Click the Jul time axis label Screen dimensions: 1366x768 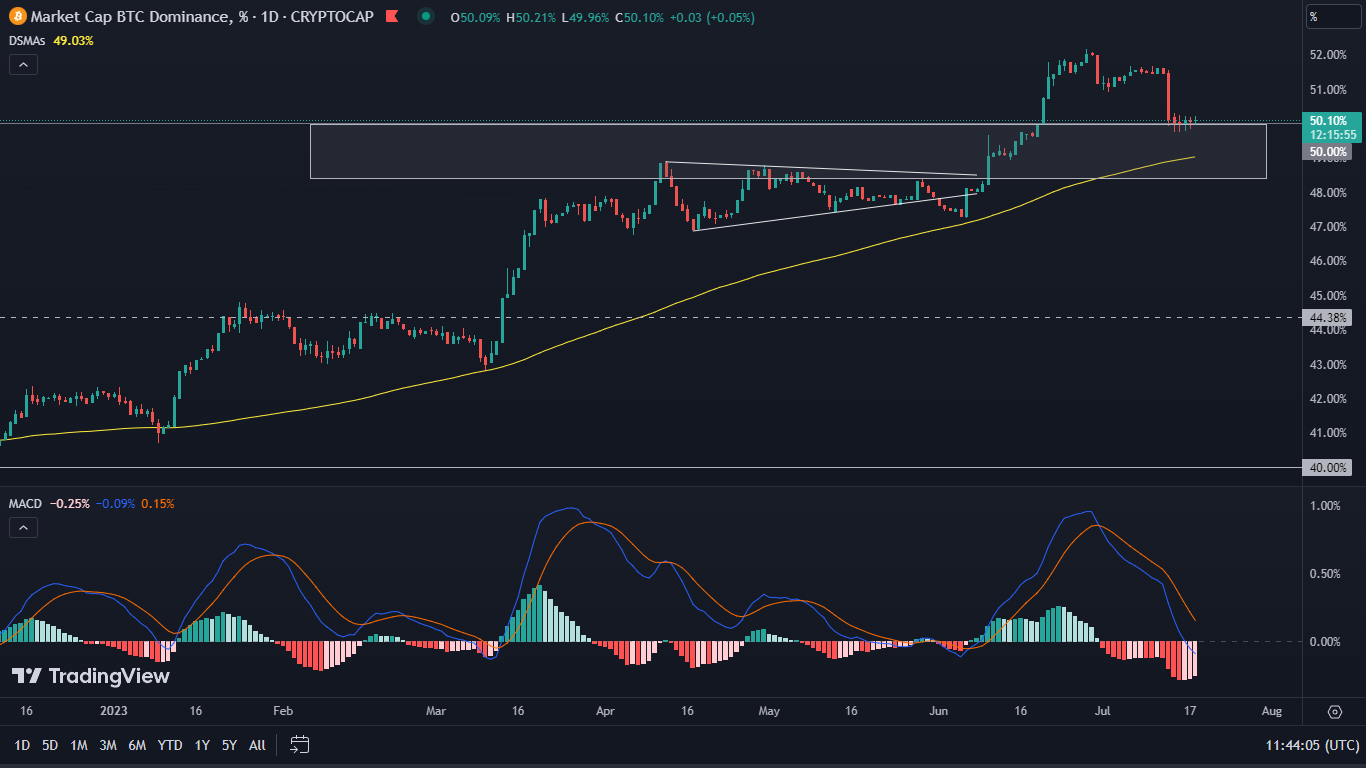(1102, 711)
